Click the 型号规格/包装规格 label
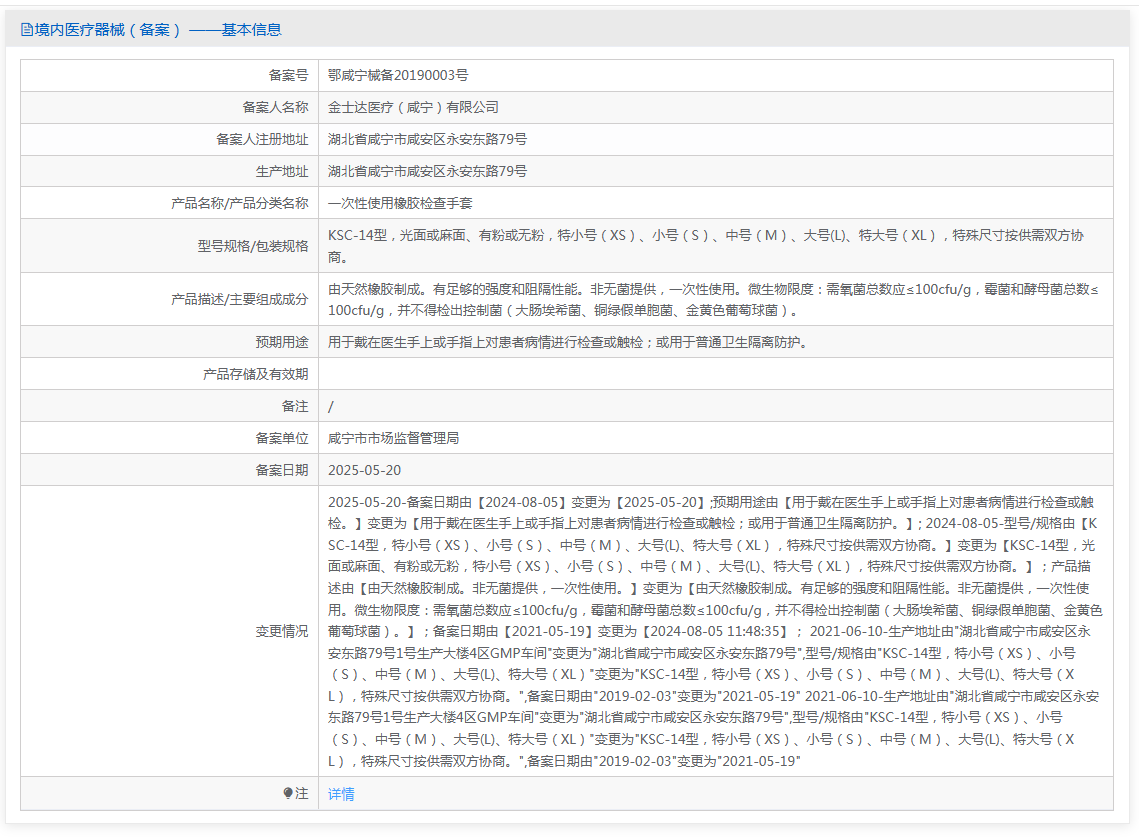 tap(253, 246)
